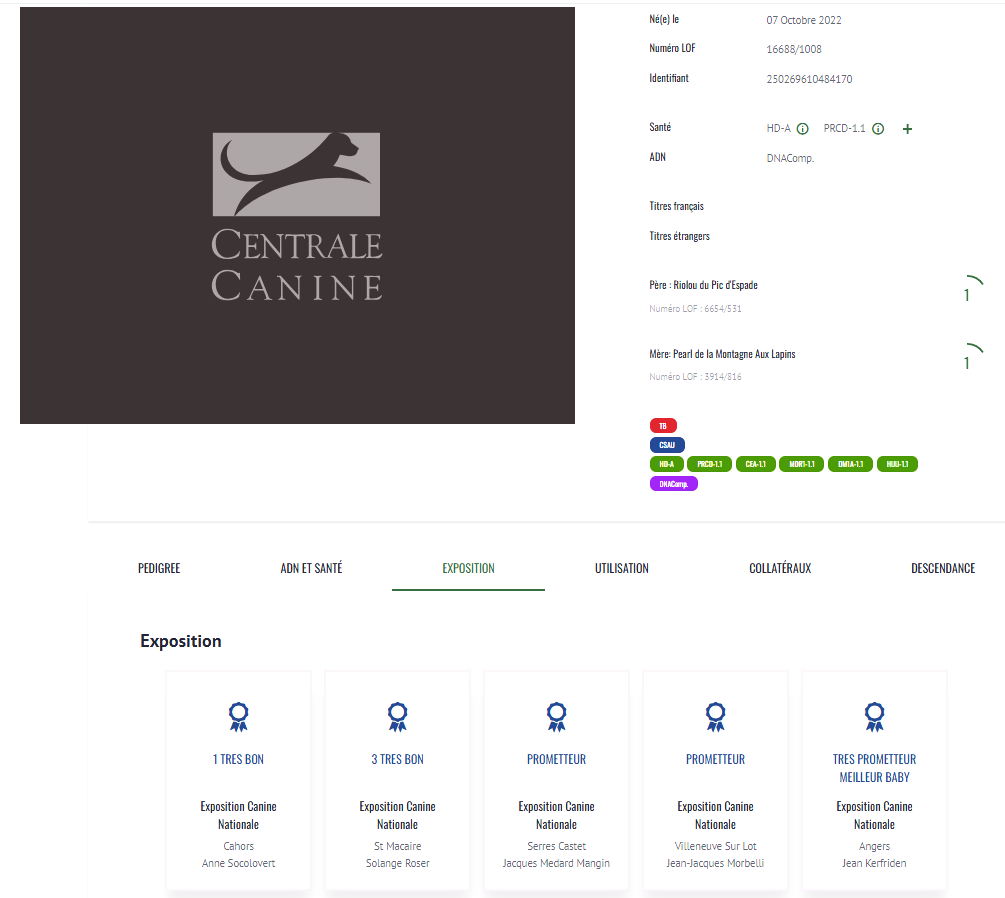This screenshot has height=898, width=1005.
Task: Click the purple DNAComp. badge
Action: [674, 484]
